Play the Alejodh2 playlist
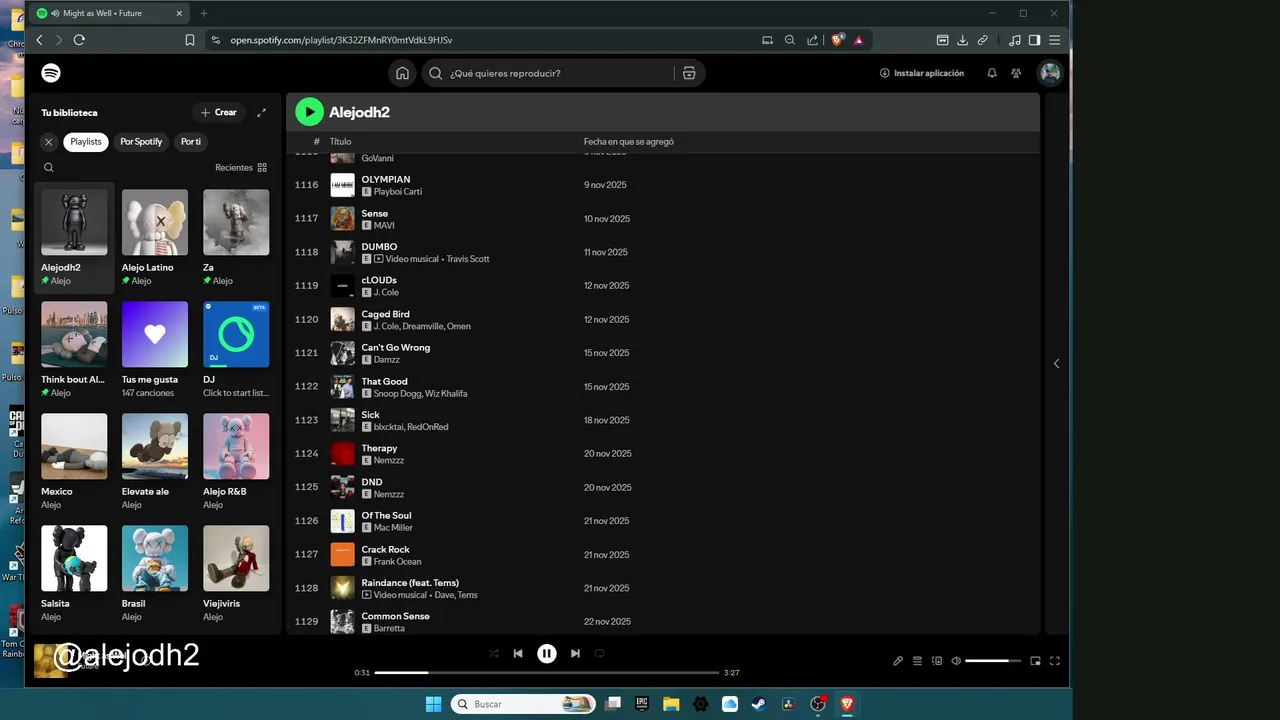This screenshot has height=720, width=1280. pyautogui.click(x=309, y=112)
